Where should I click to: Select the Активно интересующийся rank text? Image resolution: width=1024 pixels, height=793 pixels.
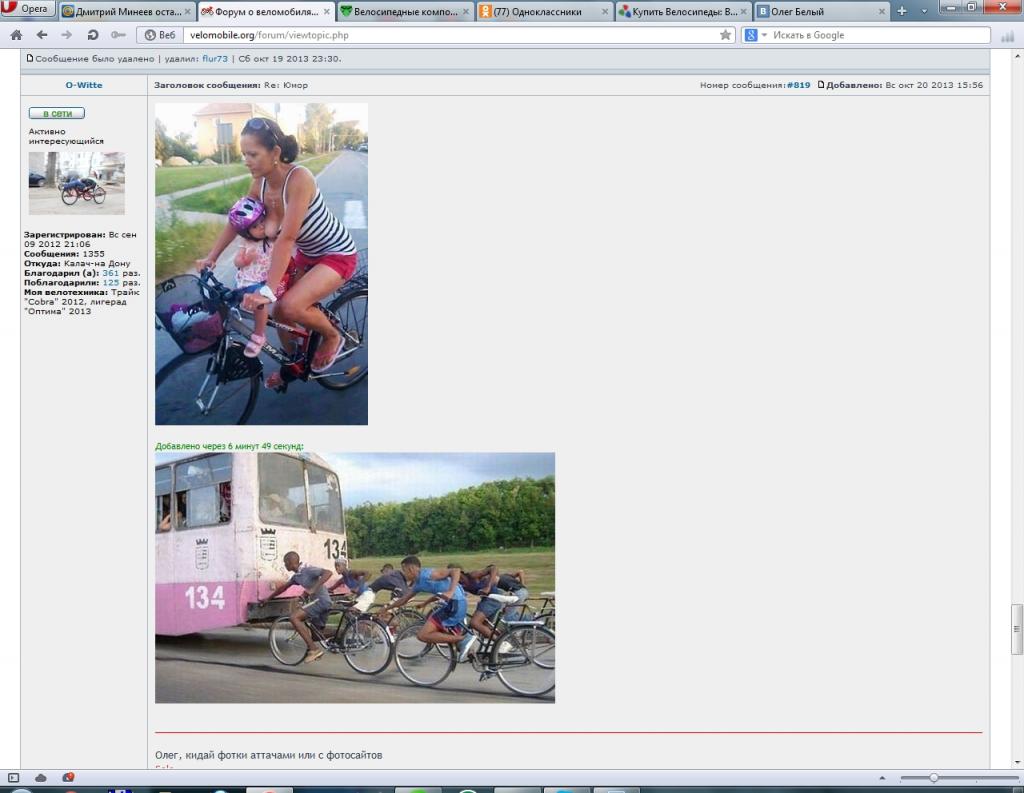[x=66, y=136]
